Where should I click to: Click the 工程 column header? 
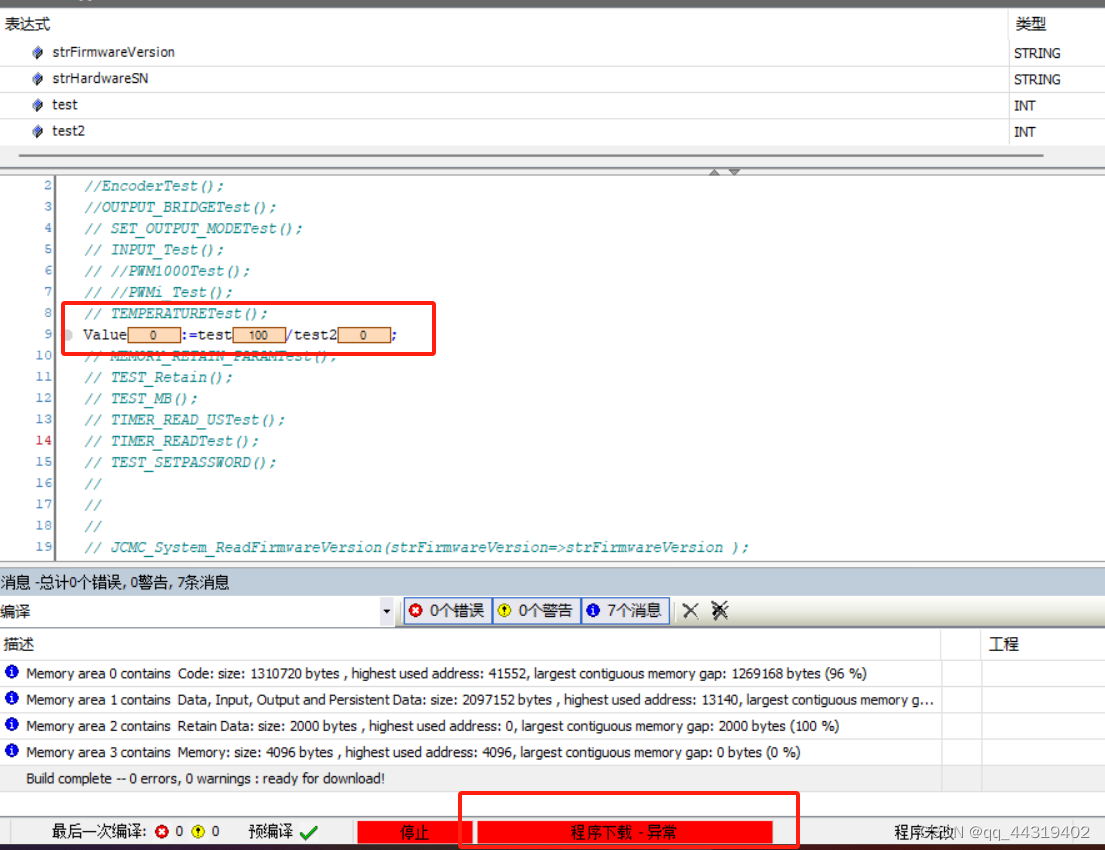click(1004, 643)
